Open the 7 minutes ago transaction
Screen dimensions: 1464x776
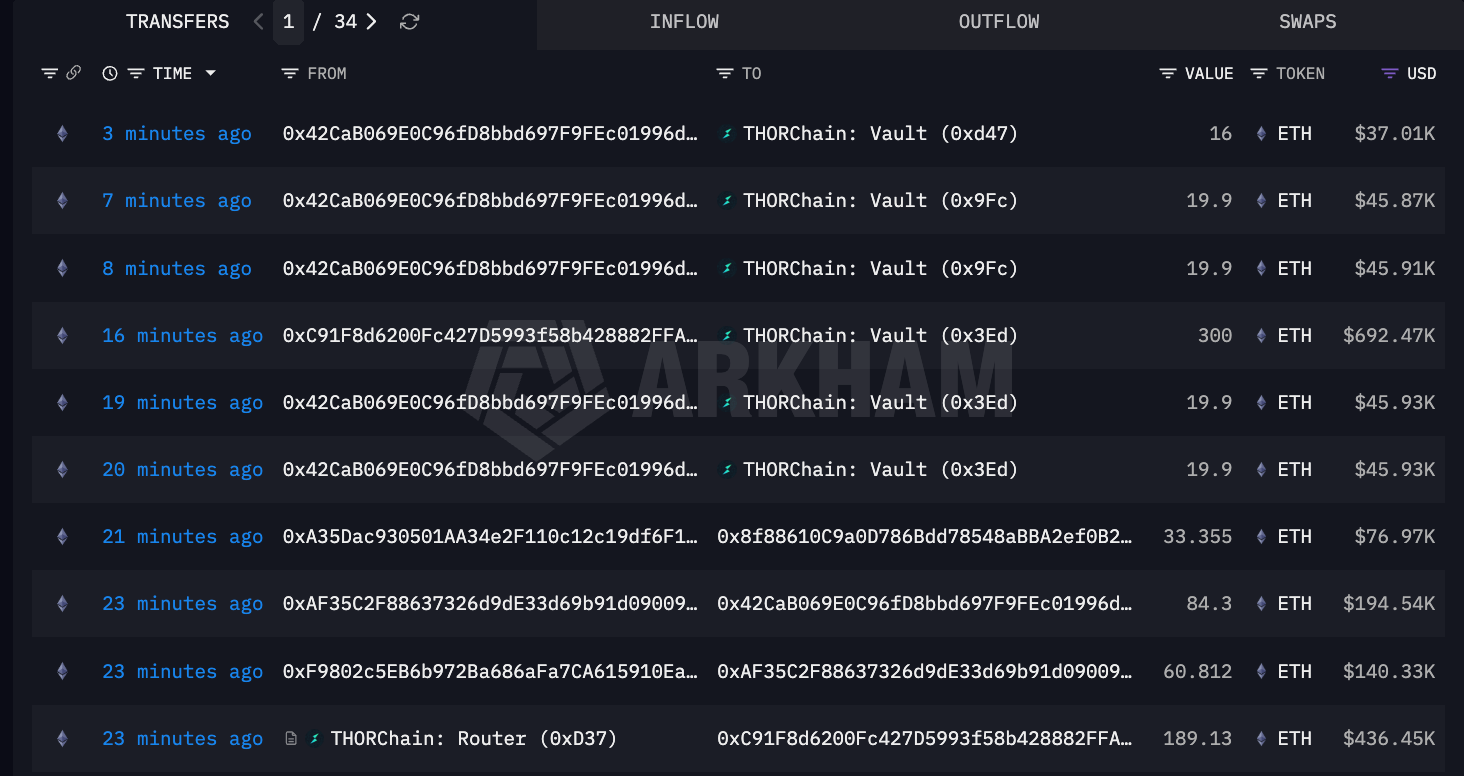(177, 201)
